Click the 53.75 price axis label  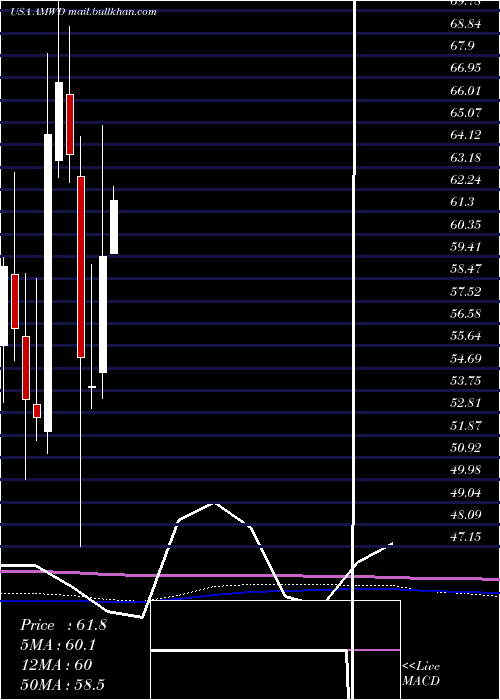(466, 380)
